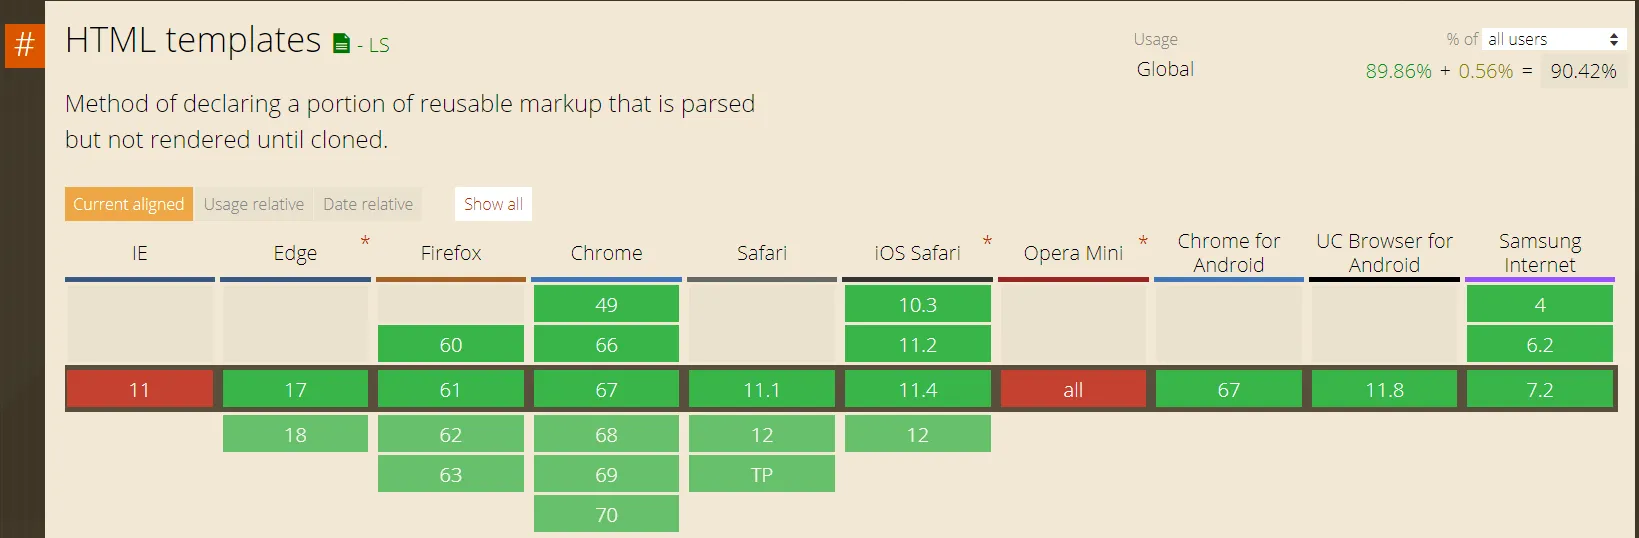1639x538 pixels.
Task: Switch to Usage relative view
Action: click(x=254, y=204)
